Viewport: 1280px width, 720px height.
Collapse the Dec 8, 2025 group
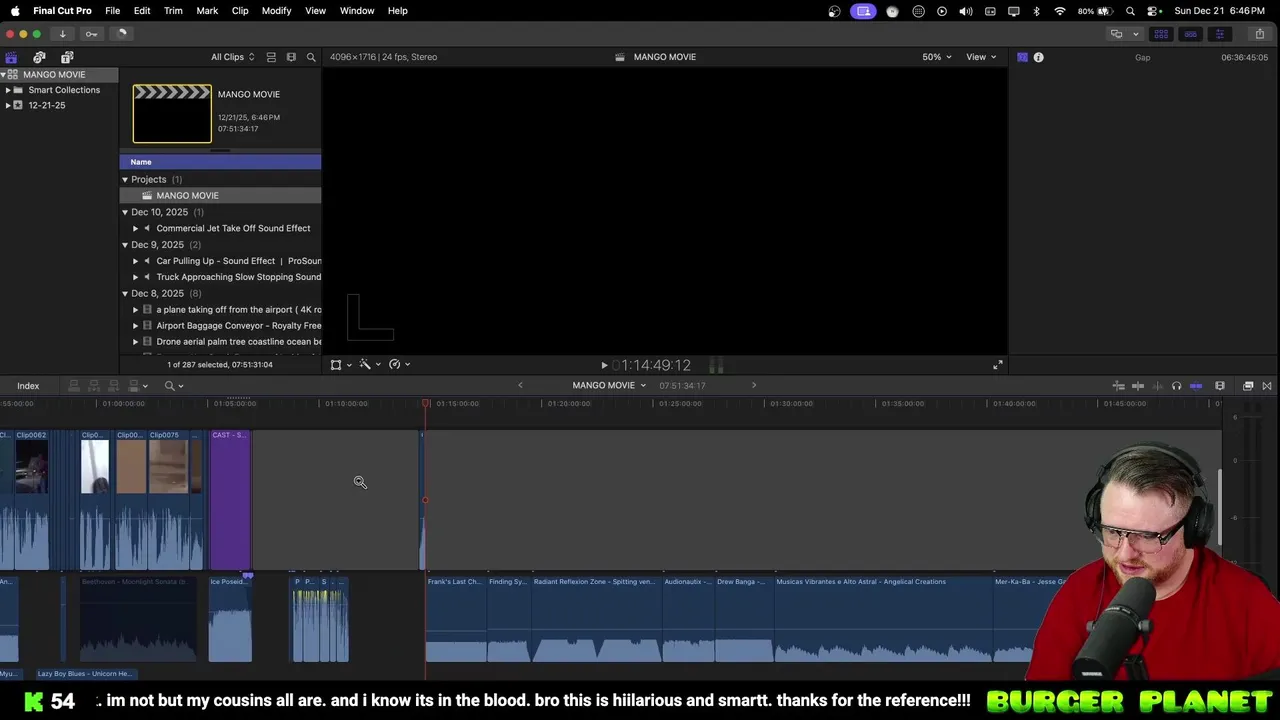pyautogui.click(x=125, y=293)
